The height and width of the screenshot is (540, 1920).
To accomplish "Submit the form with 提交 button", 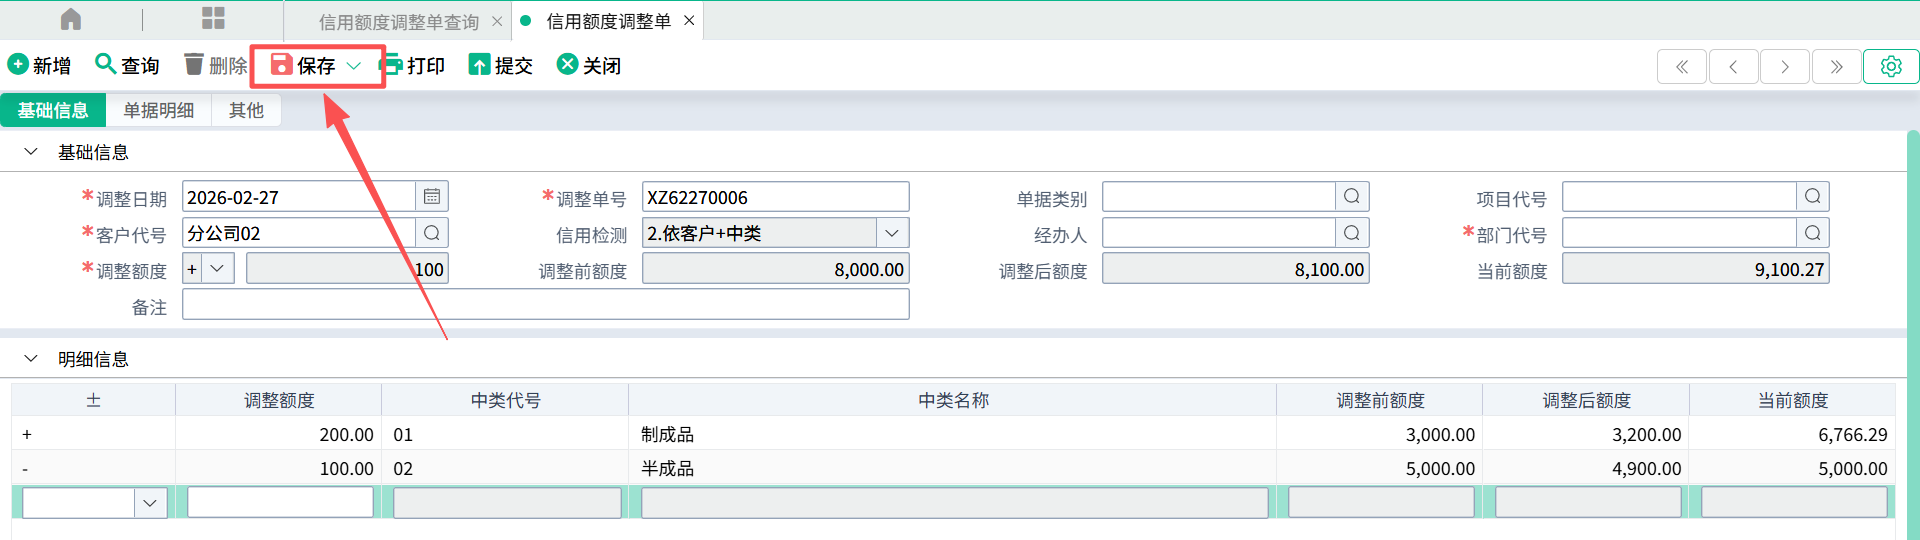I will 501,65.
